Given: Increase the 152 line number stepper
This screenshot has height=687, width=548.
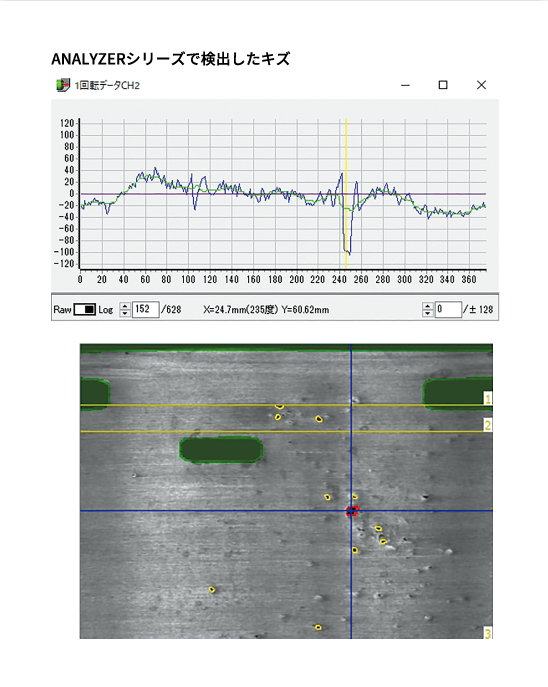Looking at the screenshot, I should [x=125, y=306].
